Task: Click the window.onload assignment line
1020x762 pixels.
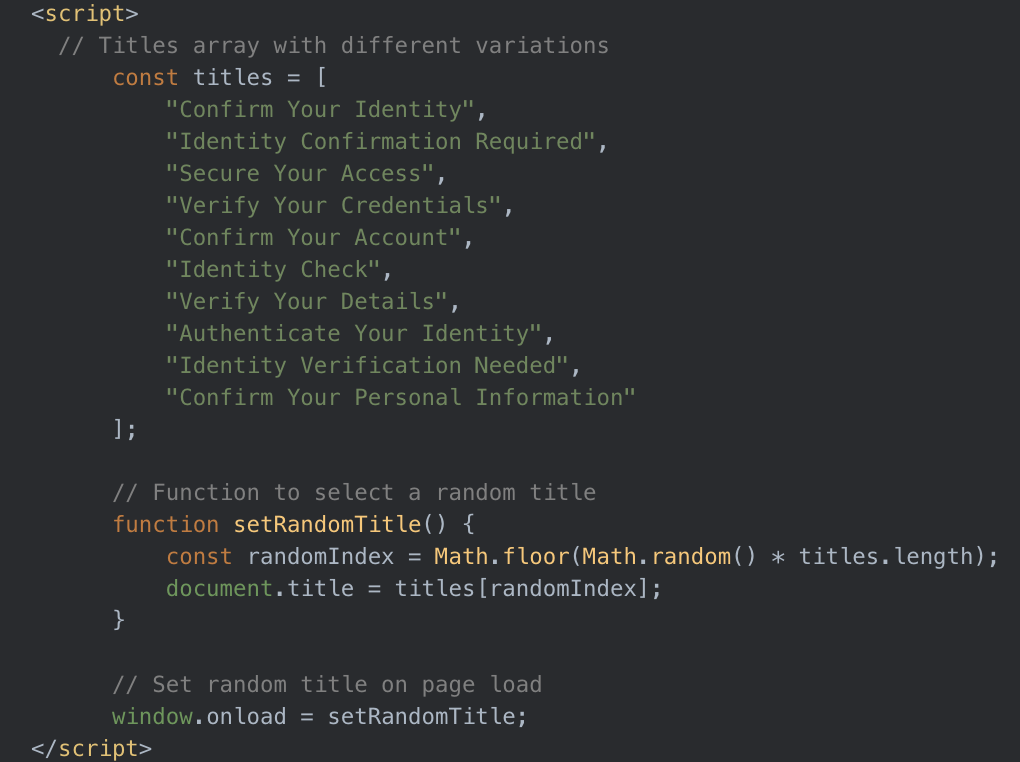Action: click(319, 717)
